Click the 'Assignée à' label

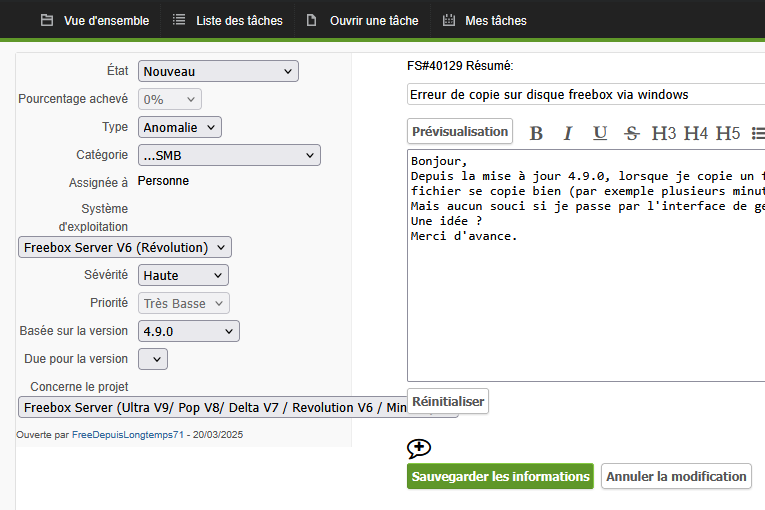click(98, 183)
